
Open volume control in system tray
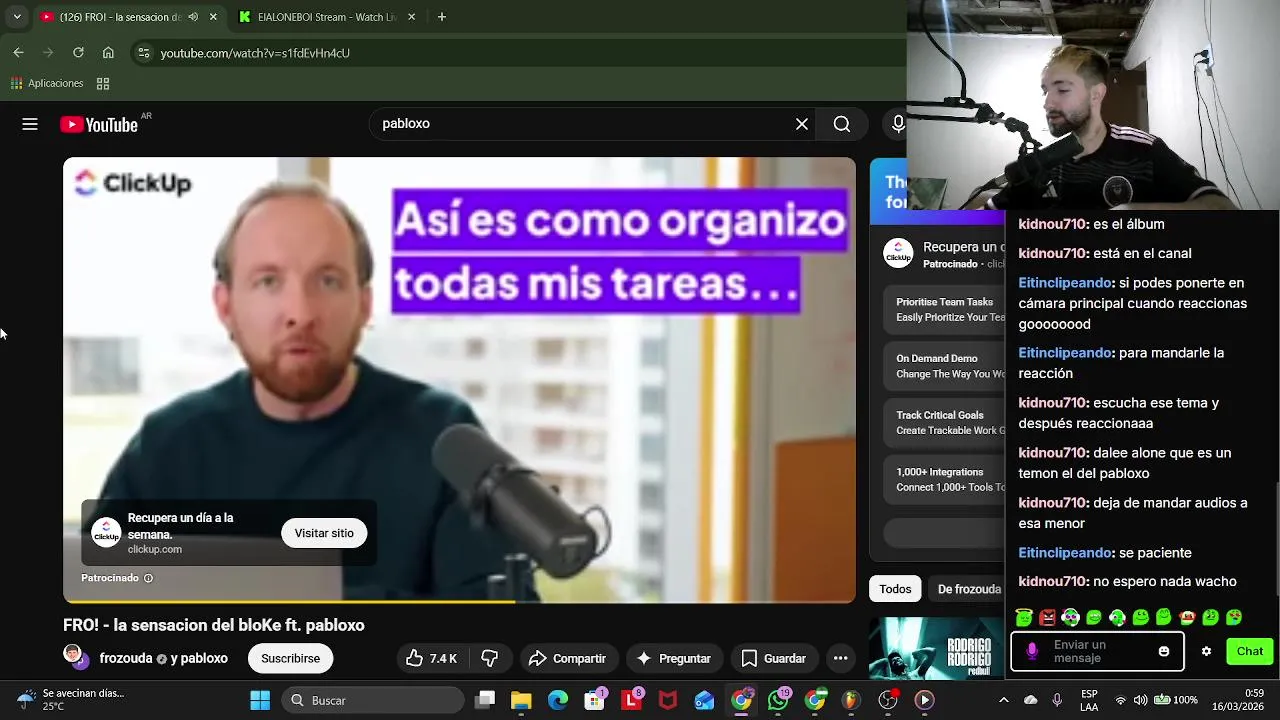click(1141, 700)
